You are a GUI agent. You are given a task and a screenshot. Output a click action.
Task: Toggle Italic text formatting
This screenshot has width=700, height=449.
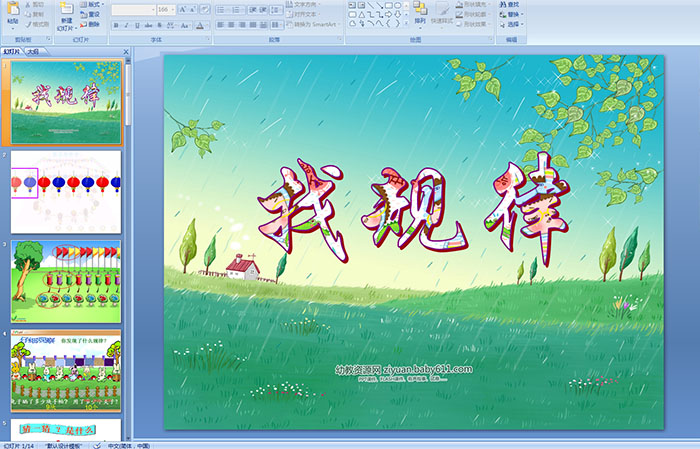(x=126, y=25)
